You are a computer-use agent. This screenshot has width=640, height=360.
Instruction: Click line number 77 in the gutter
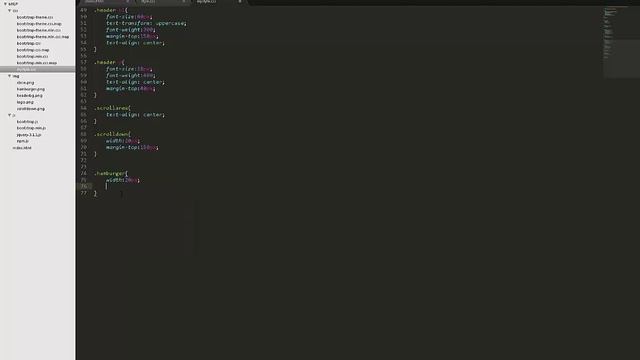pos(83,193)
